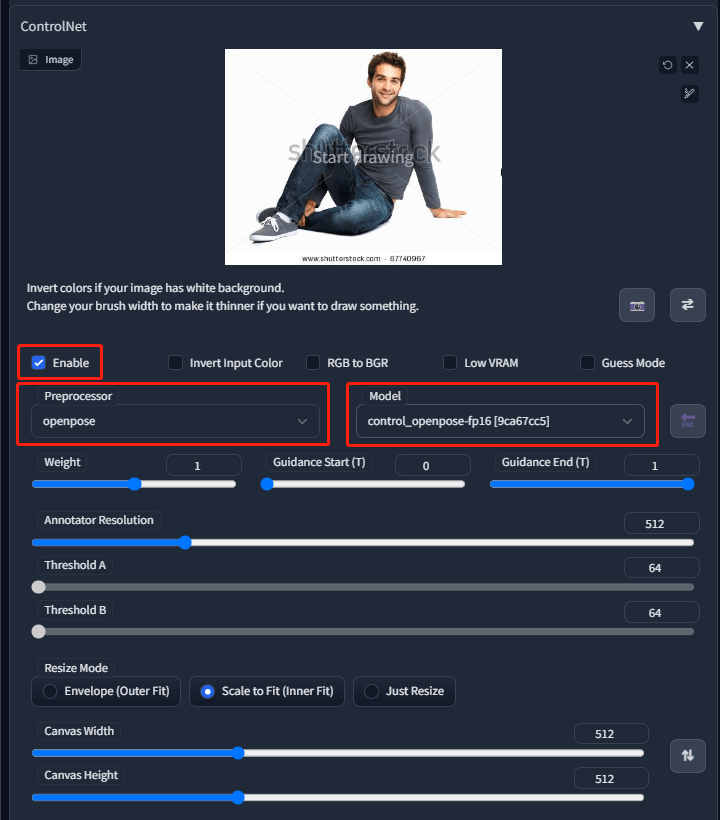Click the Threshold A value field
The width and height of the screenshot is (720, 820).
pyautogui.click(x=661, y=568)
